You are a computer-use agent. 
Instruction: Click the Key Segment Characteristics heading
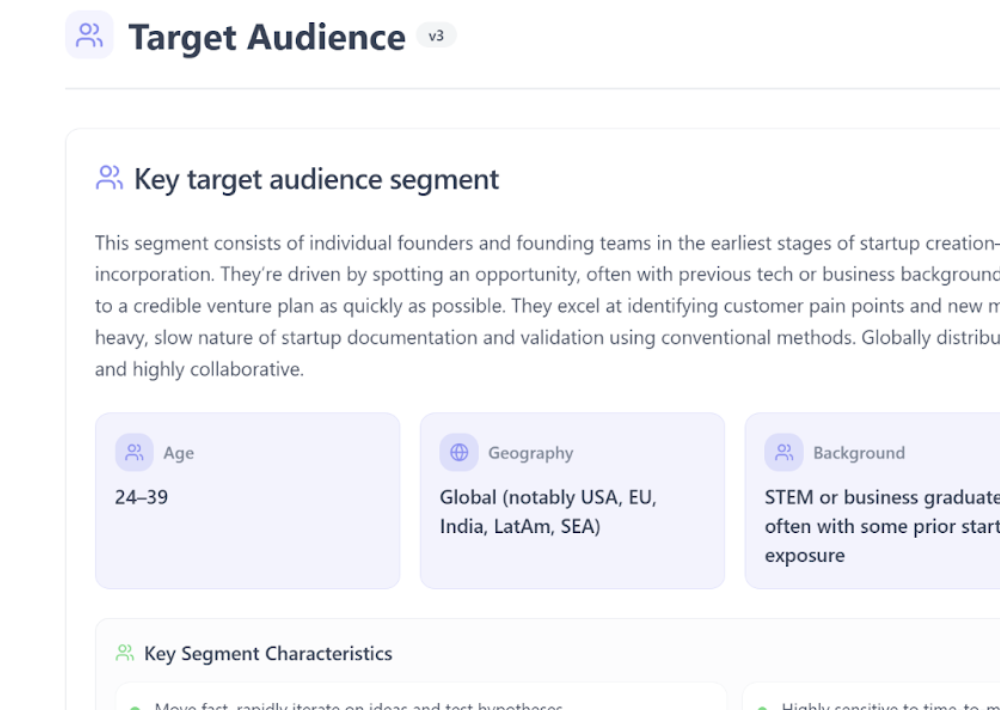(x=268, y=653)
